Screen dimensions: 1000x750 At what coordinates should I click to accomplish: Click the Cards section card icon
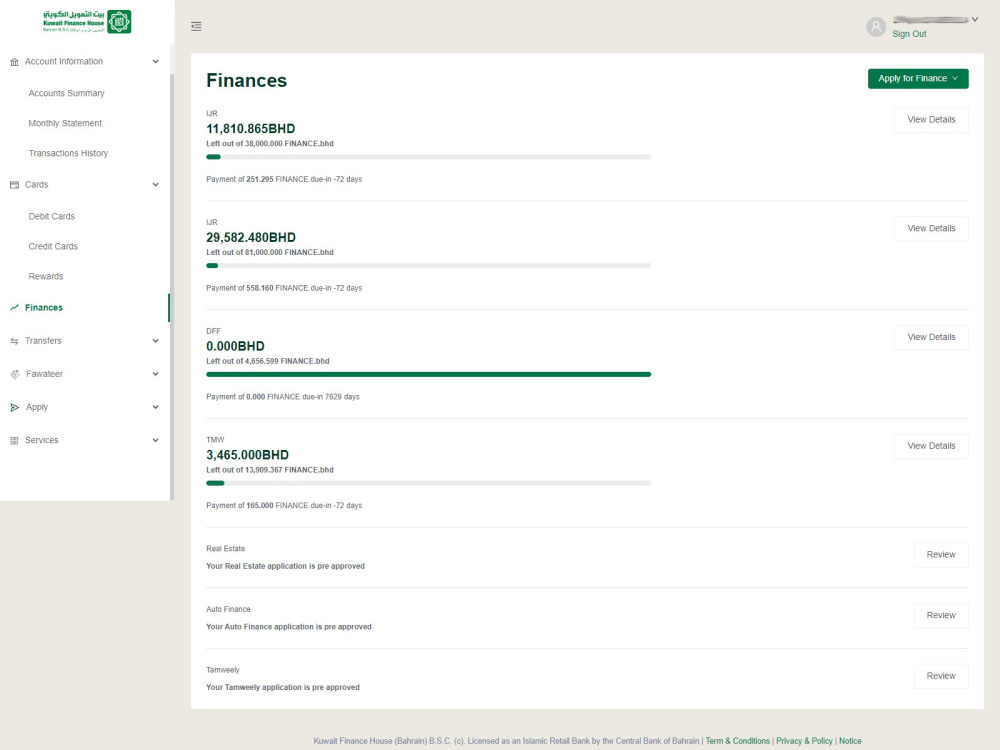coord(14,185)
